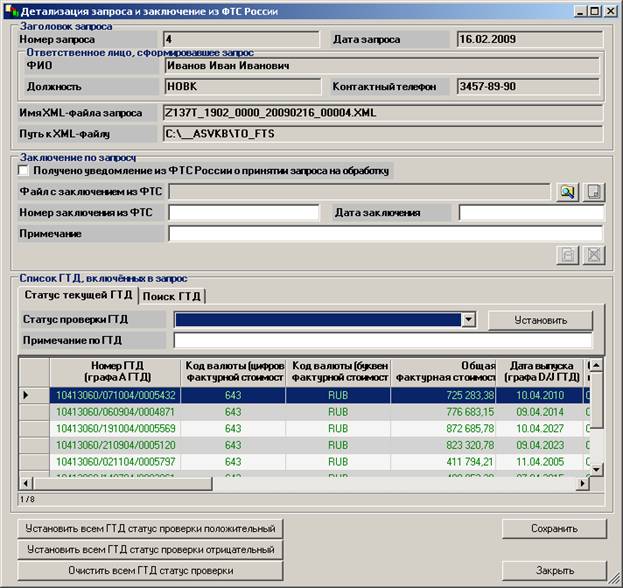Open the Статус проверки ГТД dropdown
The height and width of the screenshot is (588, 623).
coord(468,320)
